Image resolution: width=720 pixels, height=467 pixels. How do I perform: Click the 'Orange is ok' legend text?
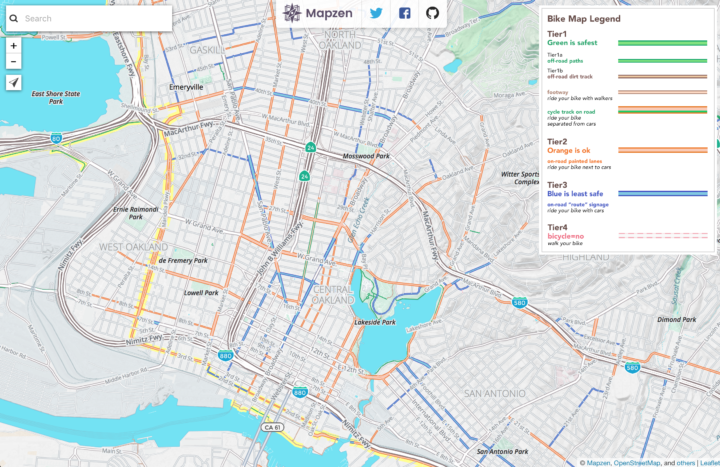[568, 151]
